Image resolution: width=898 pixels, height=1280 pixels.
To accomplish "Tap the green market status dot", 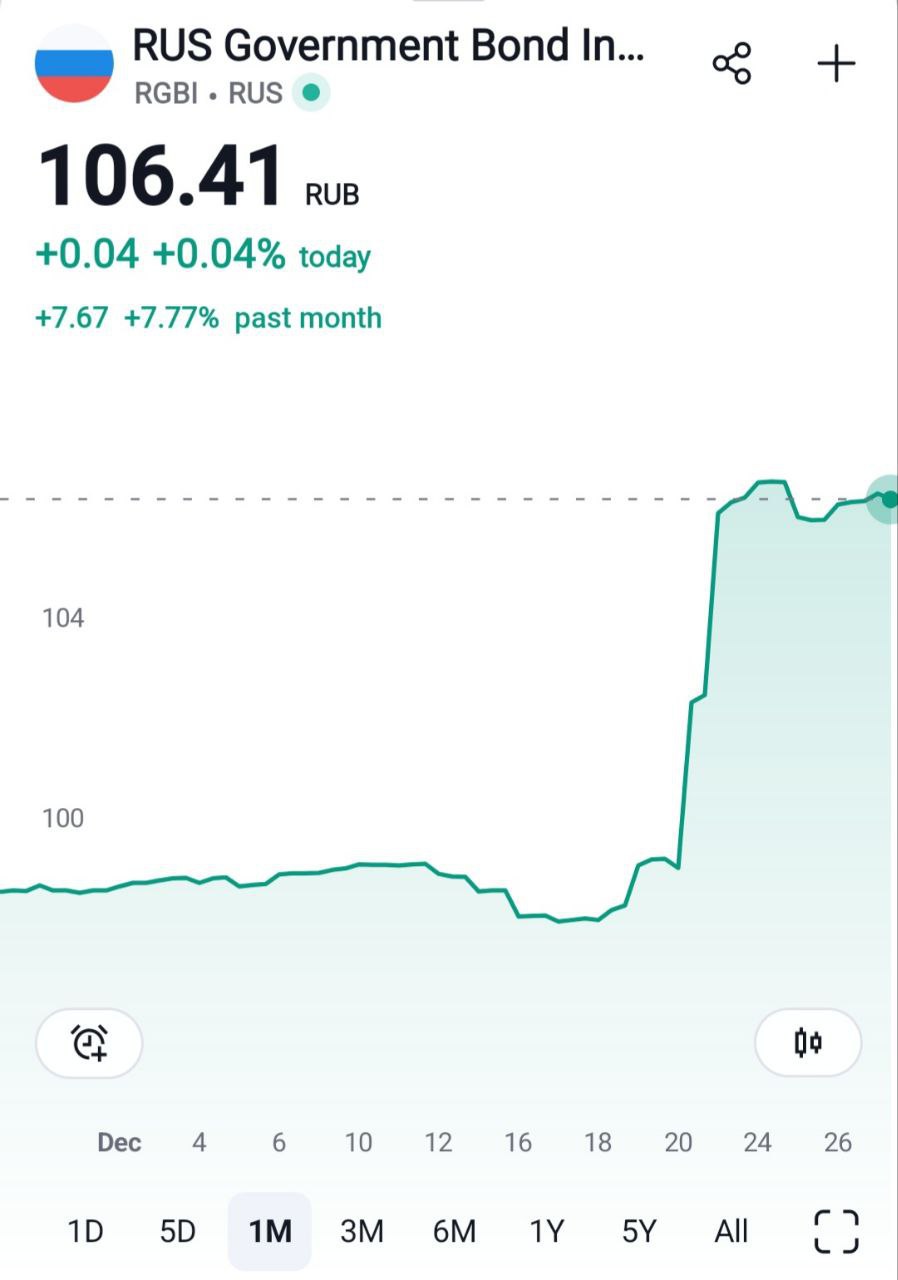I will coord(311,93).
